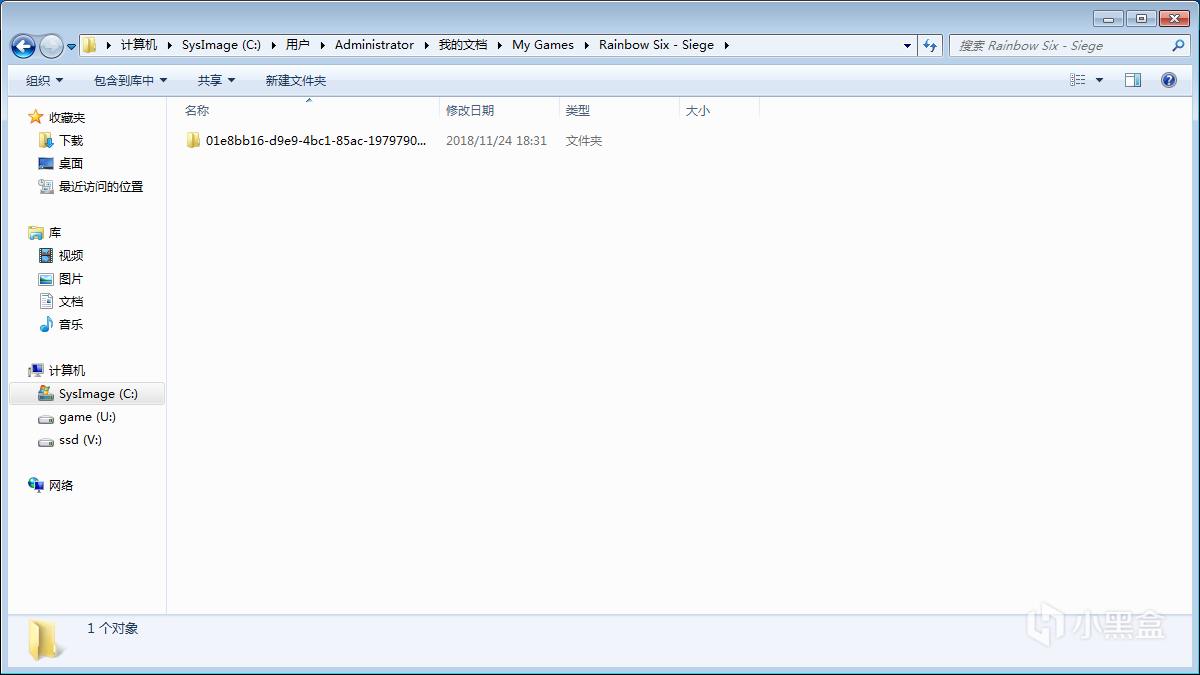Sort by the 修改日期 column header
Viewport: 1200px width, 675px height.
click(470, 111)
